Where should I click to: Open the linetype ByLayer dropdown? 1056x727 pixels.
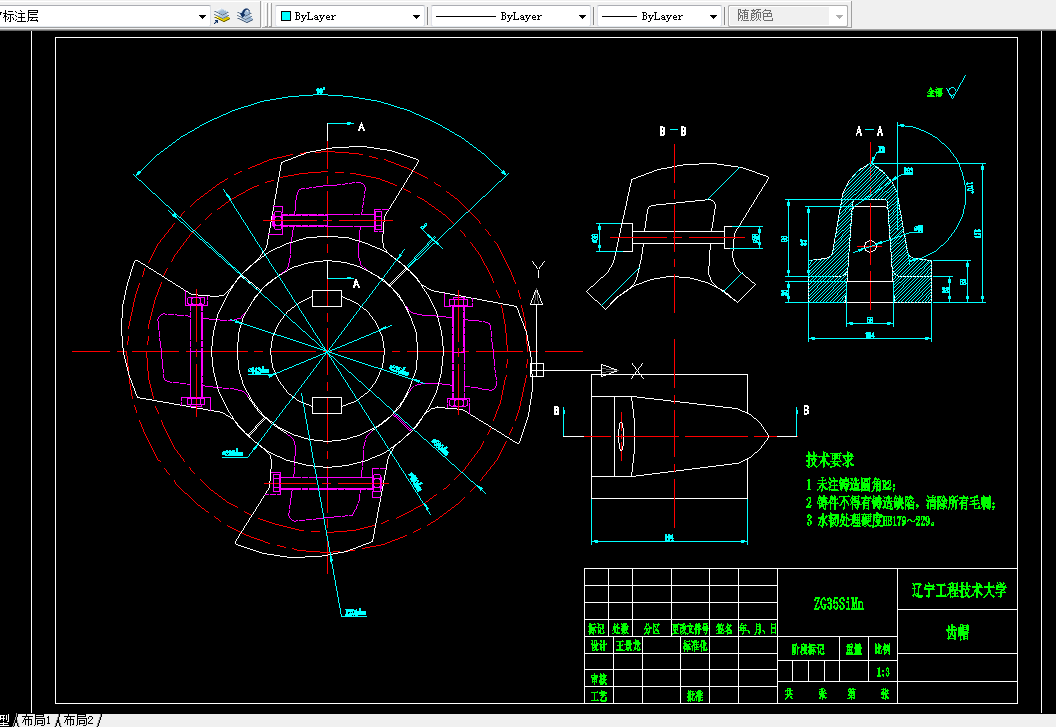click(582, 17)
